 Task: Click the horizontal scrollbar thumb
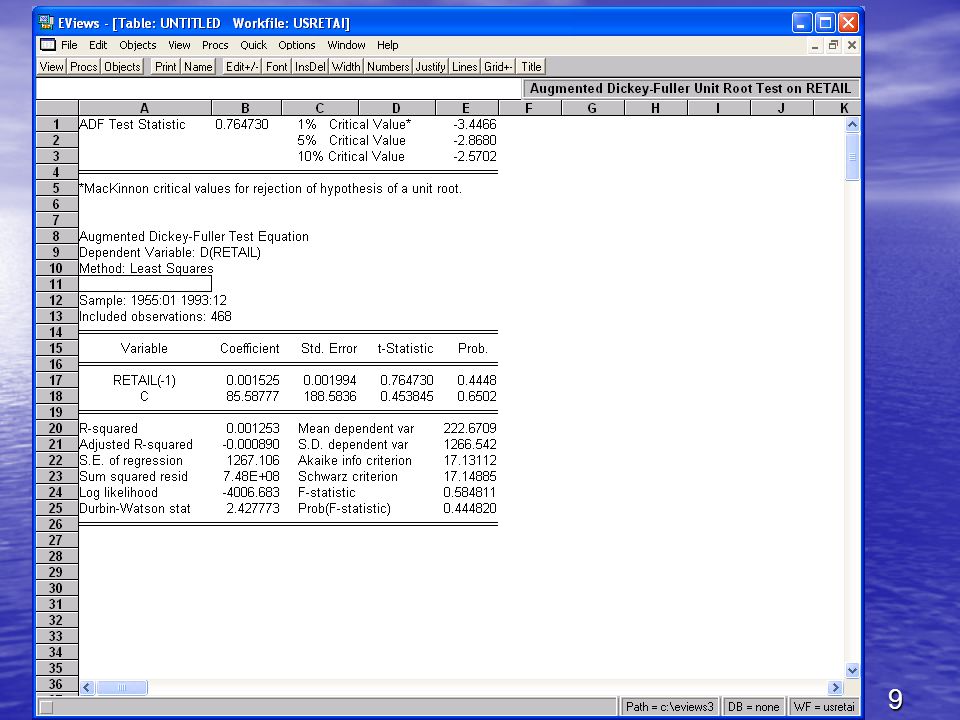[121, 688]
